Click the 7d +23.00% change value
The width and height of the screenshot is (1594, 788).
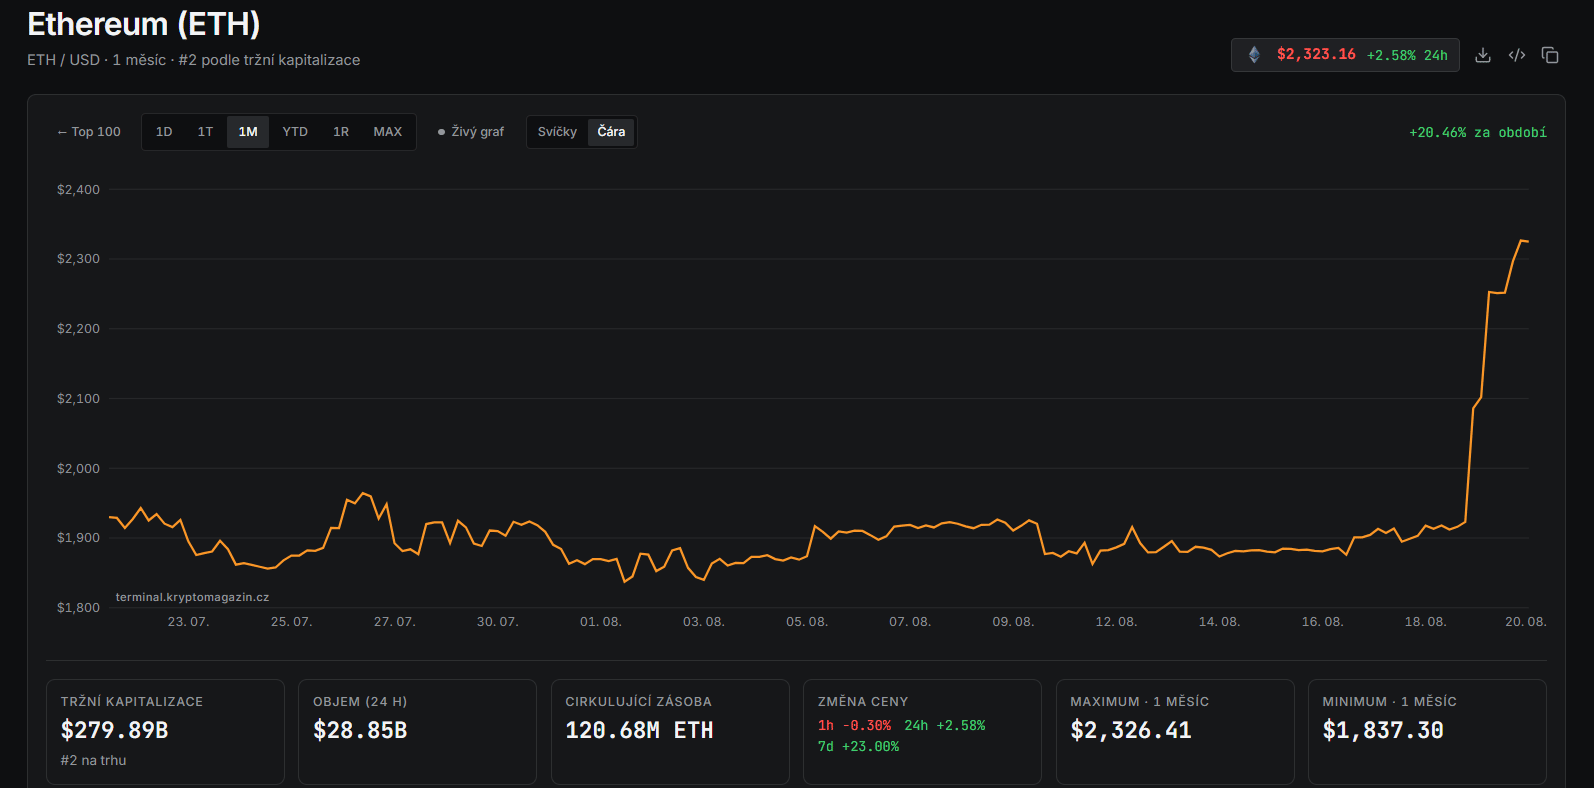pyautogui.click(x=858, y=747)
